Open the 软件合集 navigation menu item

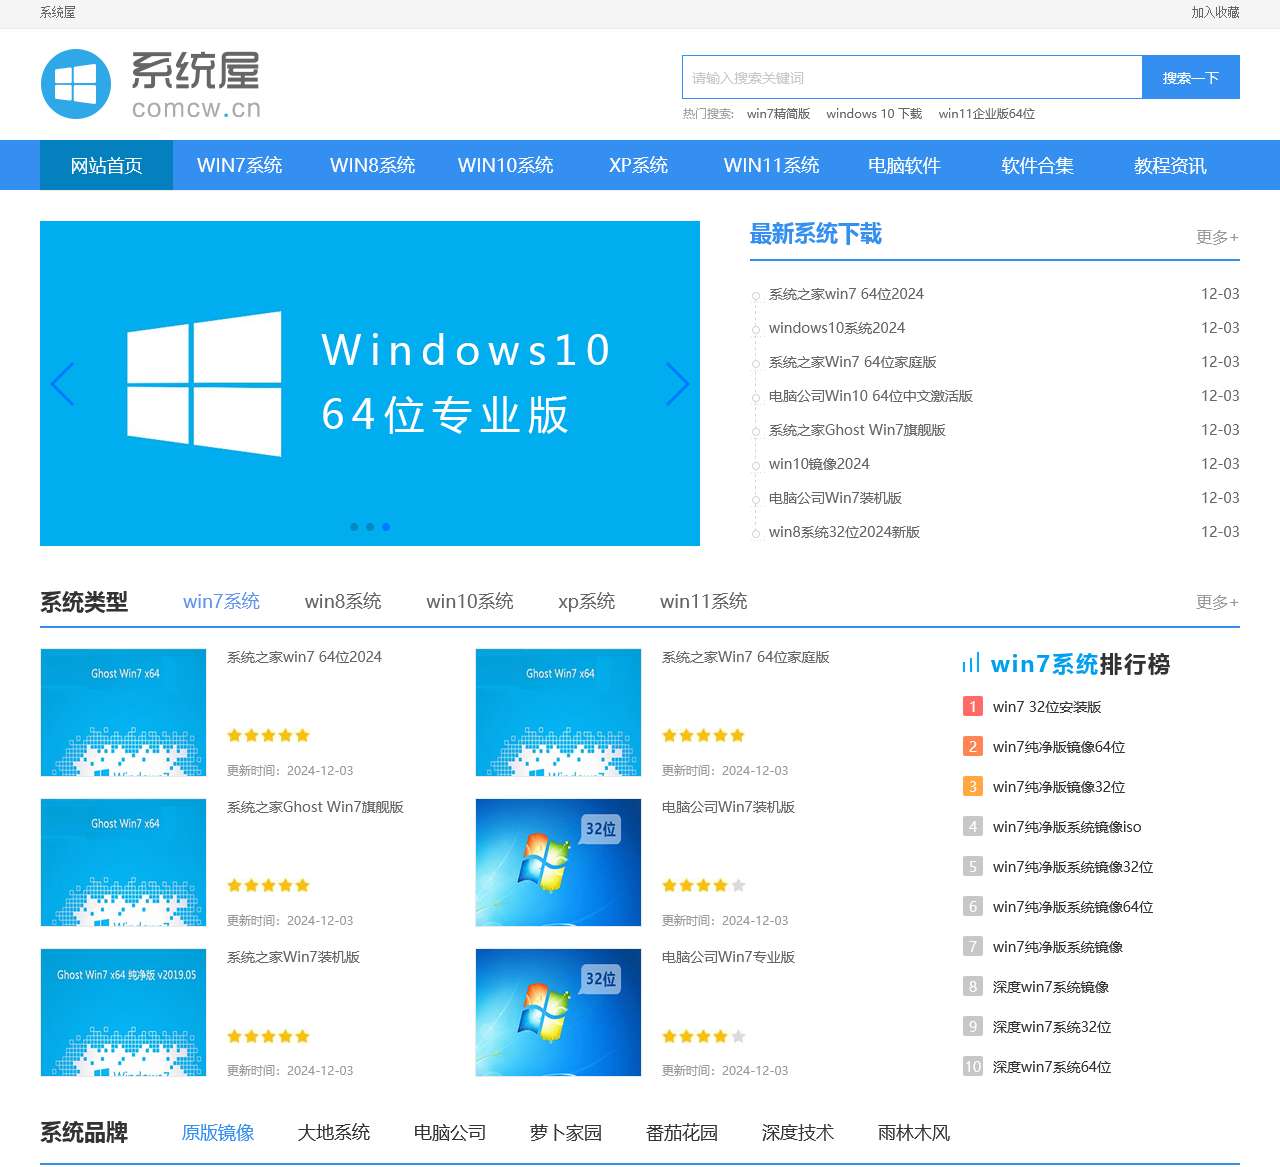point(1038,165)
